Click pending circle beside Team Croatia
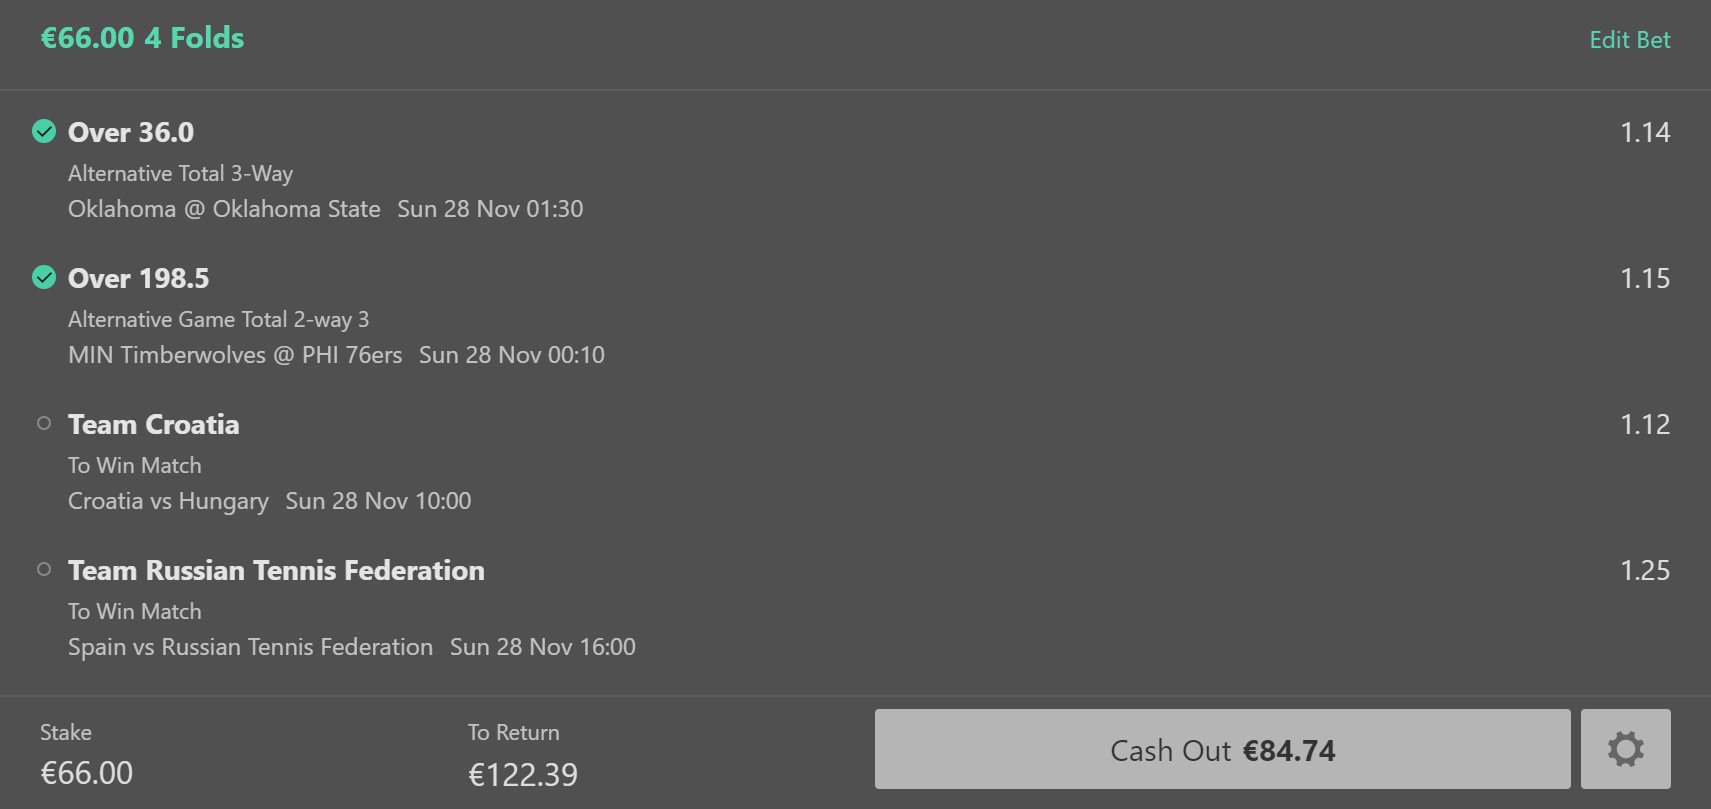 [x=44, y=423]
